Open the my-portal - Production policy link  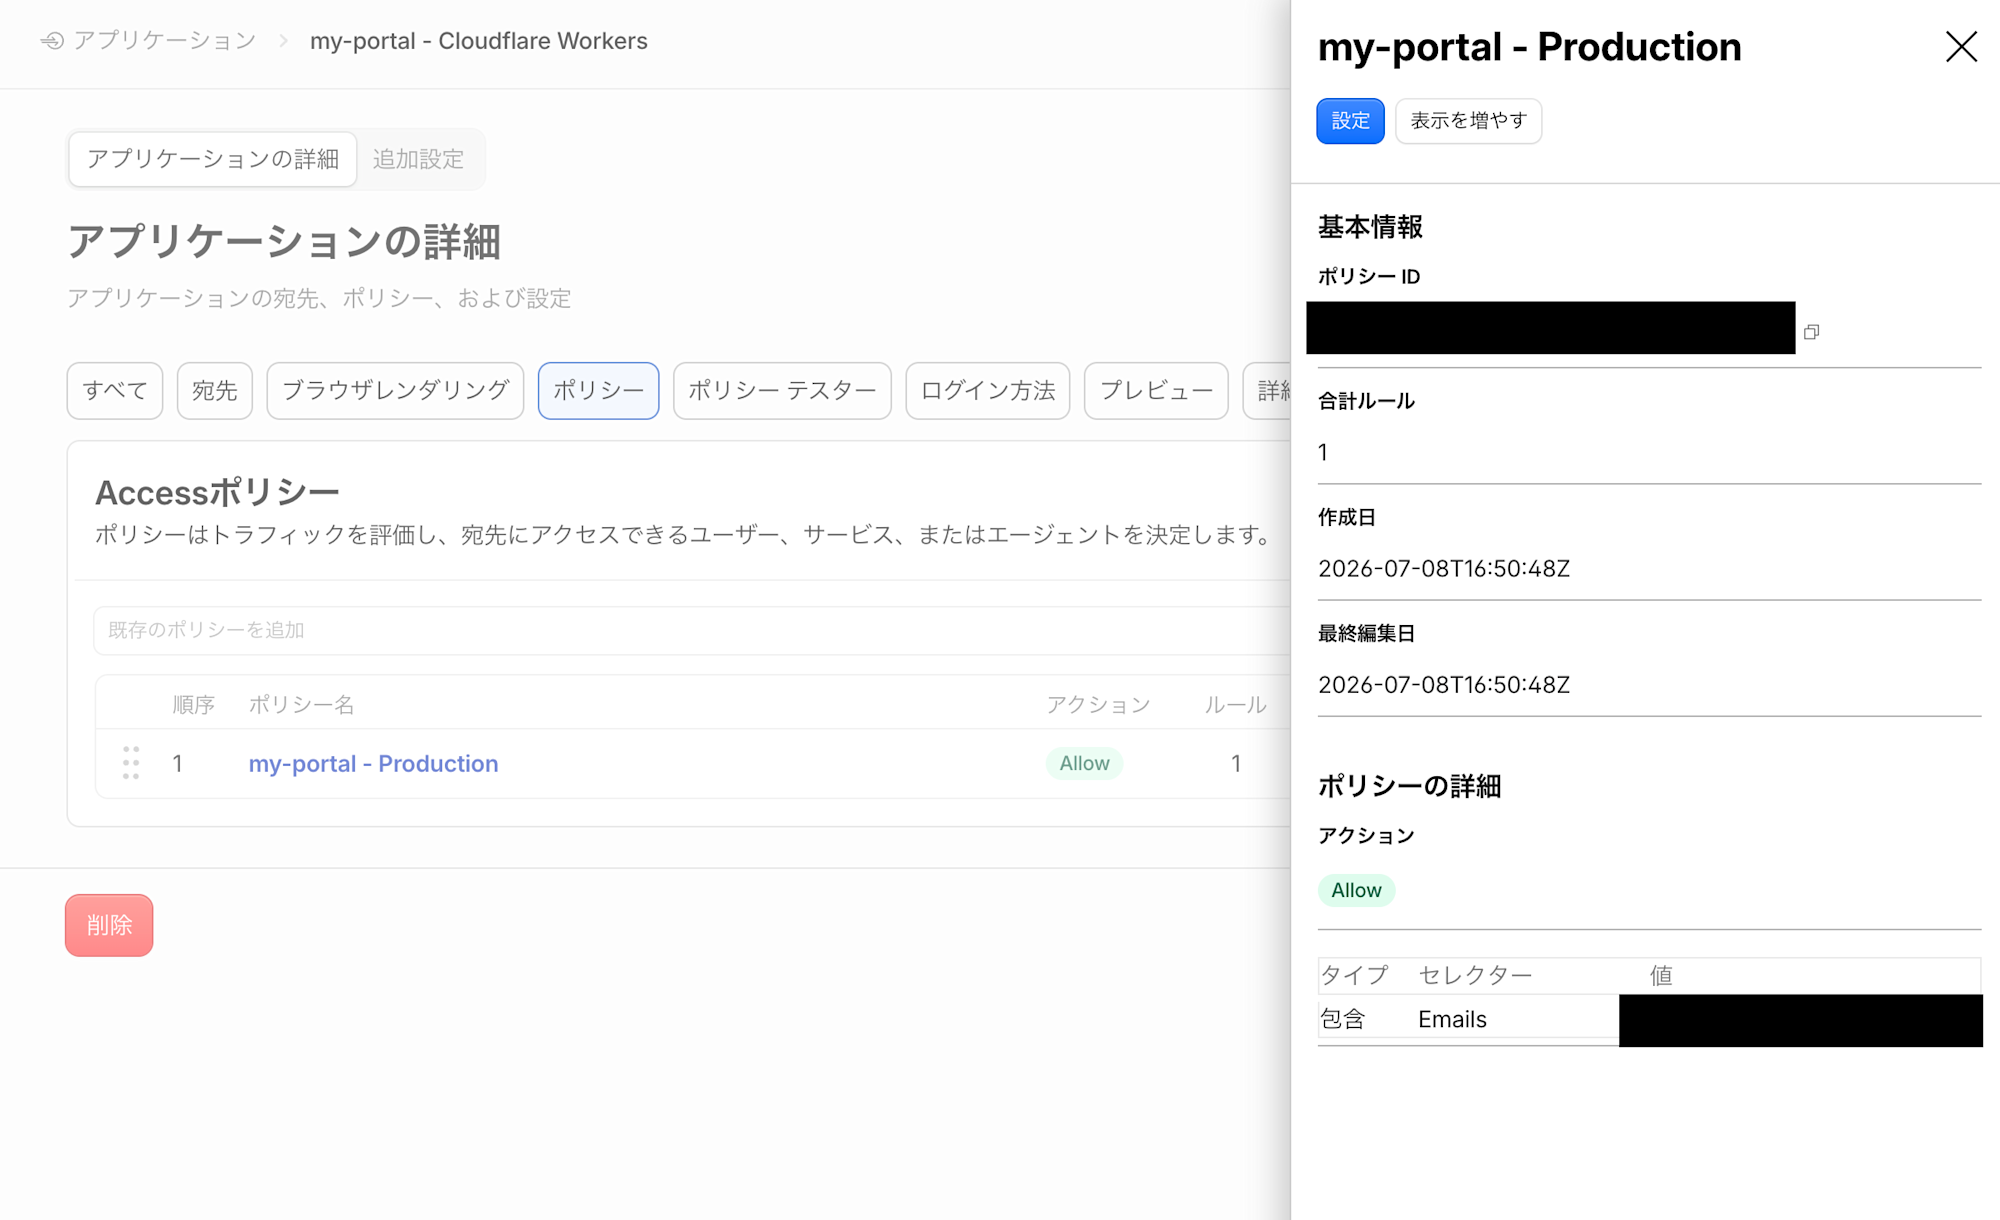pyautogui.click(x=373, y=763)
